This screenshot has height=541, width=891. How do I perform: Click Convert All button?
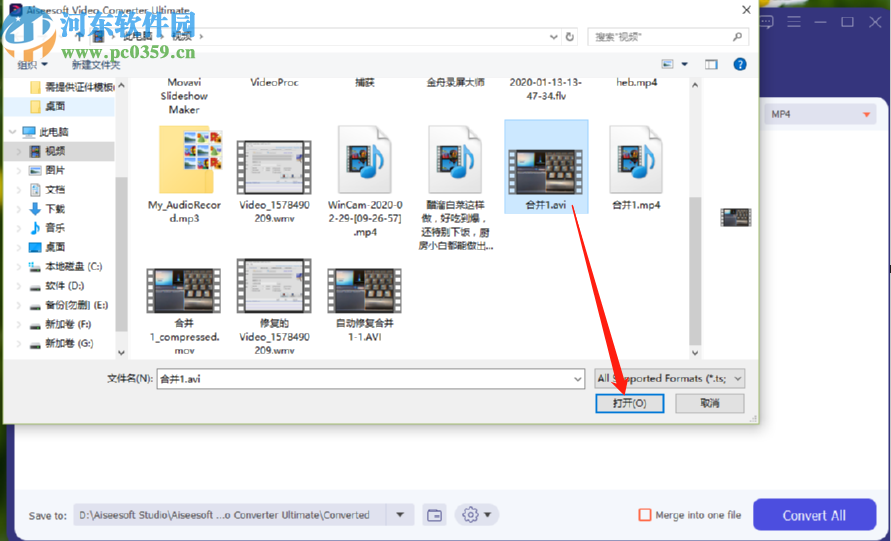coord(814,515)
